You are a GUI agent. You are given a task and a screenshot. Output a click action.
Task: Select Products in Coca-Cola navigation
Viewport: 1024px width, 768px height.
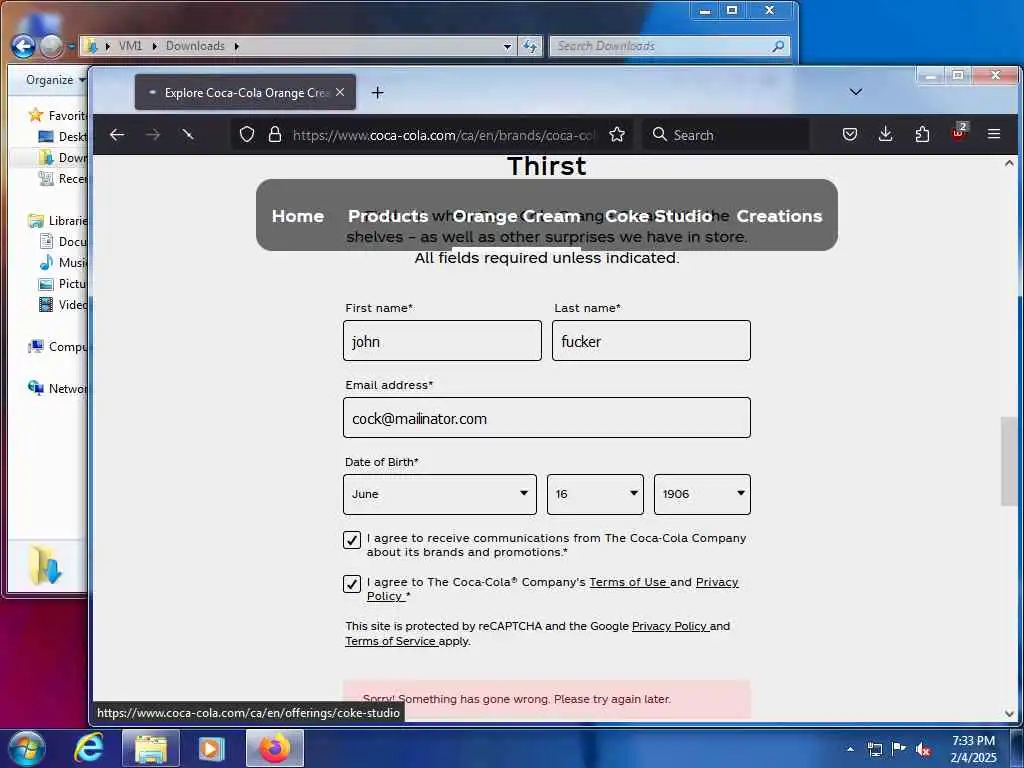388,216
